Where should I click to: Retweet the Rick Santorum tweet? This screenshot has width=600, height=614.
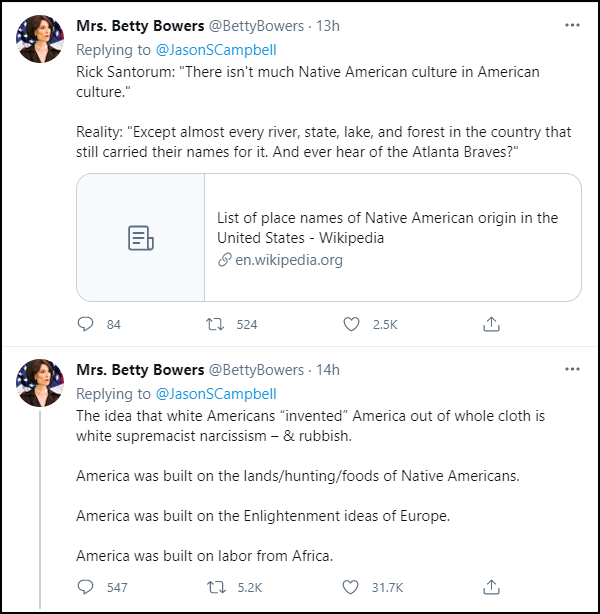click(214, 324)
